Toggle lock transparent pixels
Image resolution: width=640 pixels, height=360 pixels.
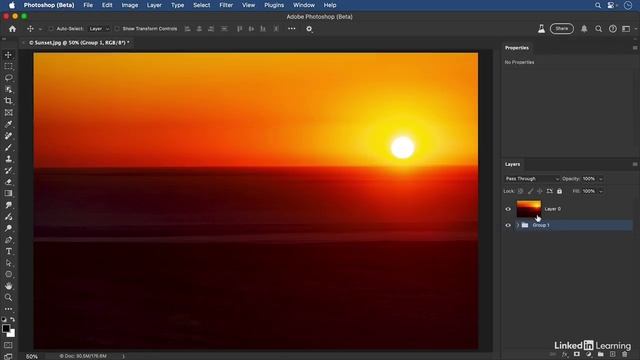520,191
